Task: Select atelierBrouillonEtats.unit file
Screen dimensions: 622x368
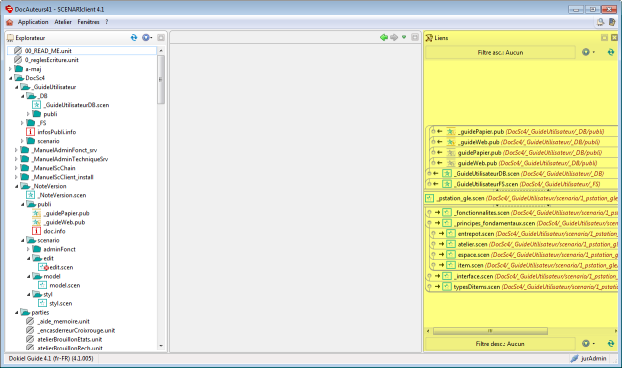Action: pyautogui.click(x=70, y=340)
